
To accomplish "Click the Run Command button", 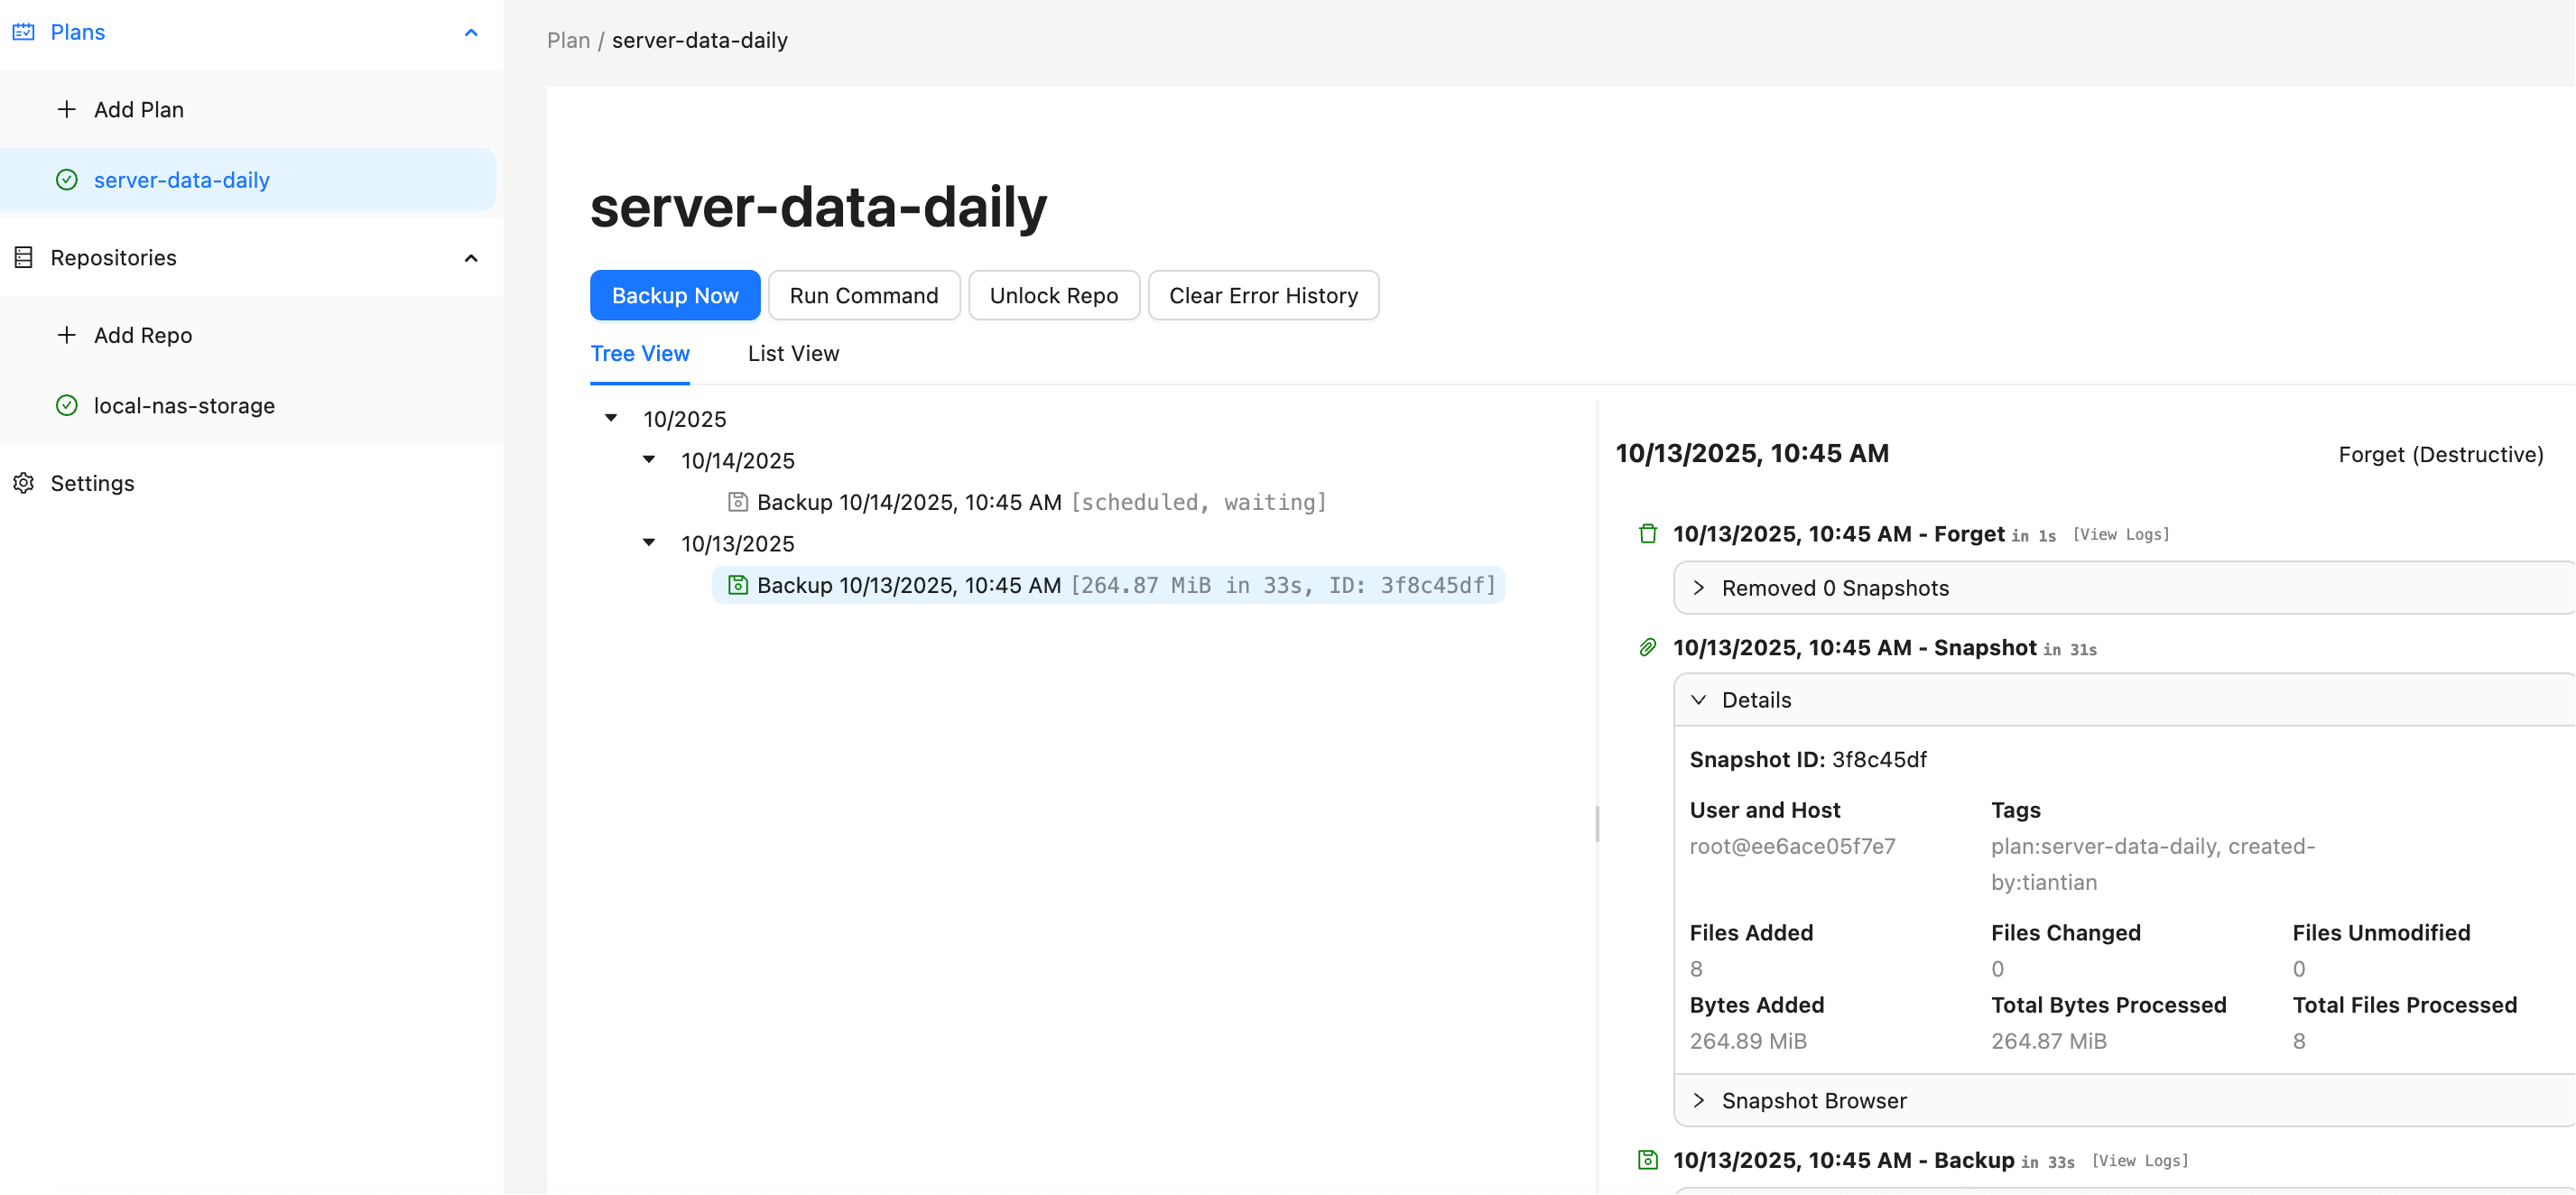I will click(864, 295).
